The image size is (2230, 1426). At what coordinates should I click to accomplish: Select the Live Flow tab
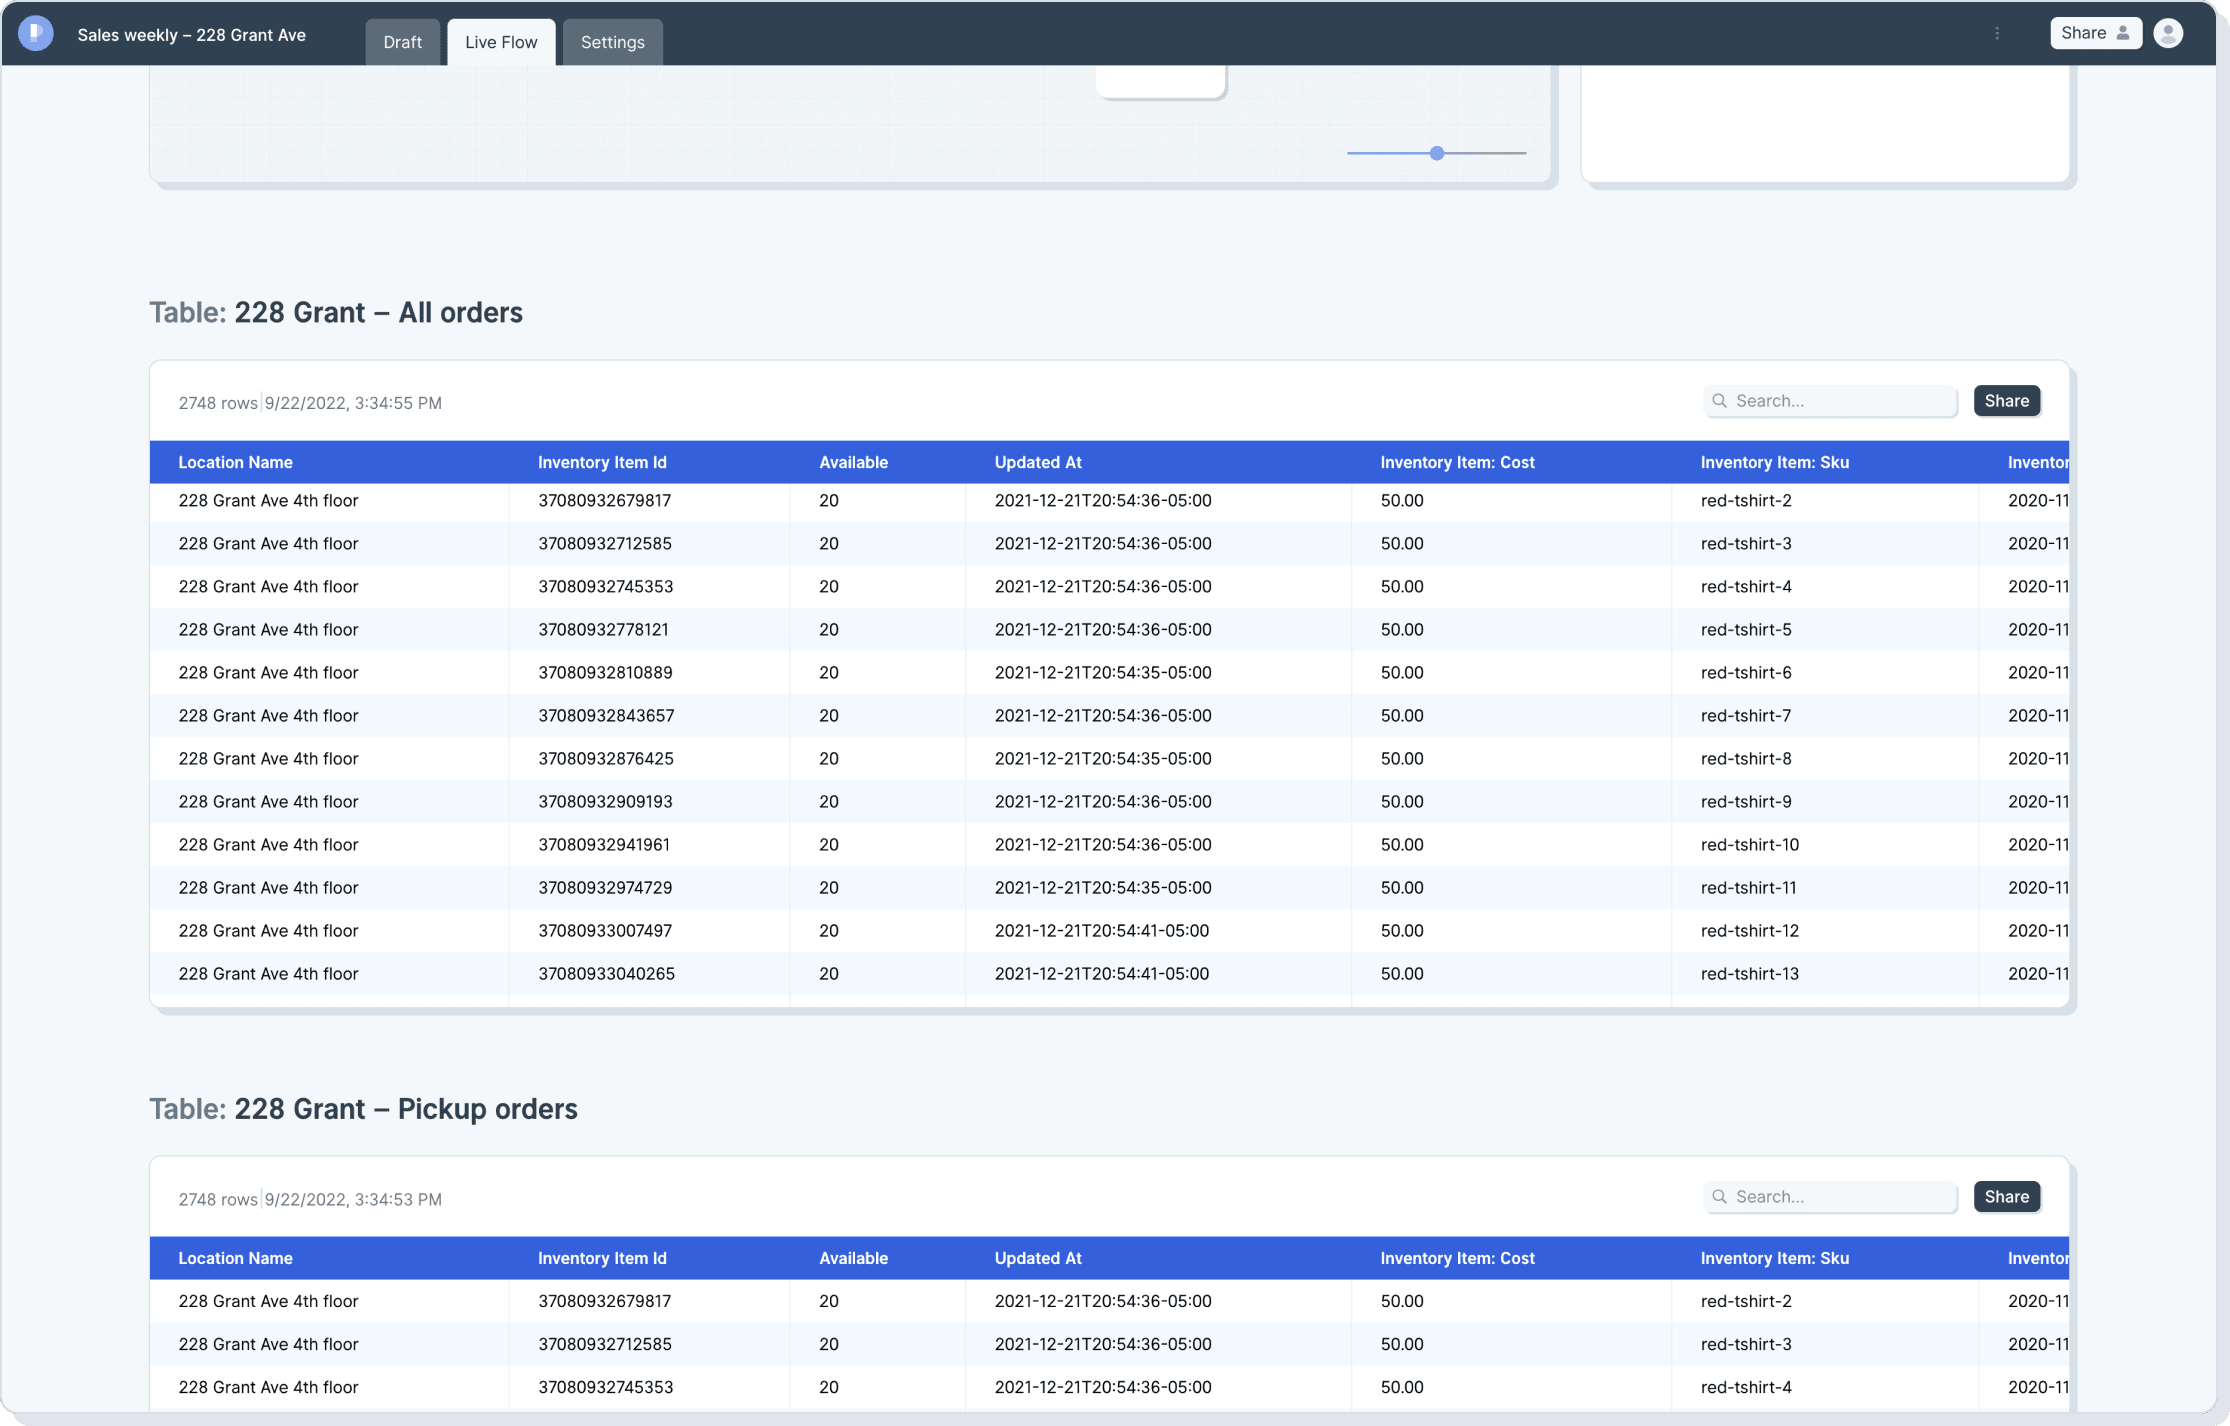click(x=501, y=42)
